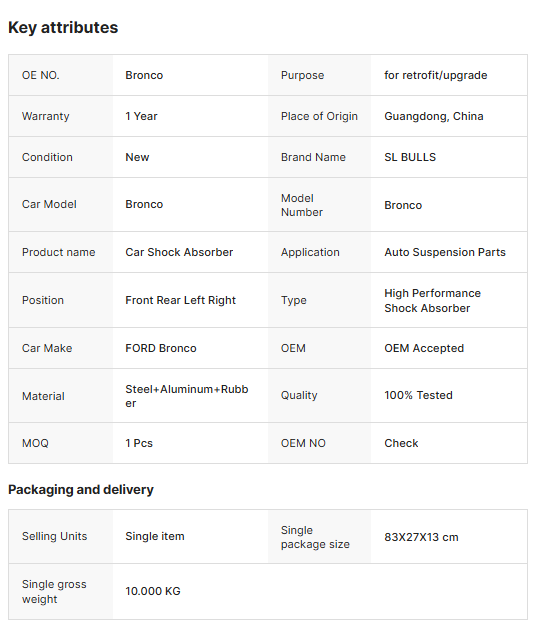Click the Auto Suspension Parts application value
Screen dimensions: 549x636
pos(445,252)
